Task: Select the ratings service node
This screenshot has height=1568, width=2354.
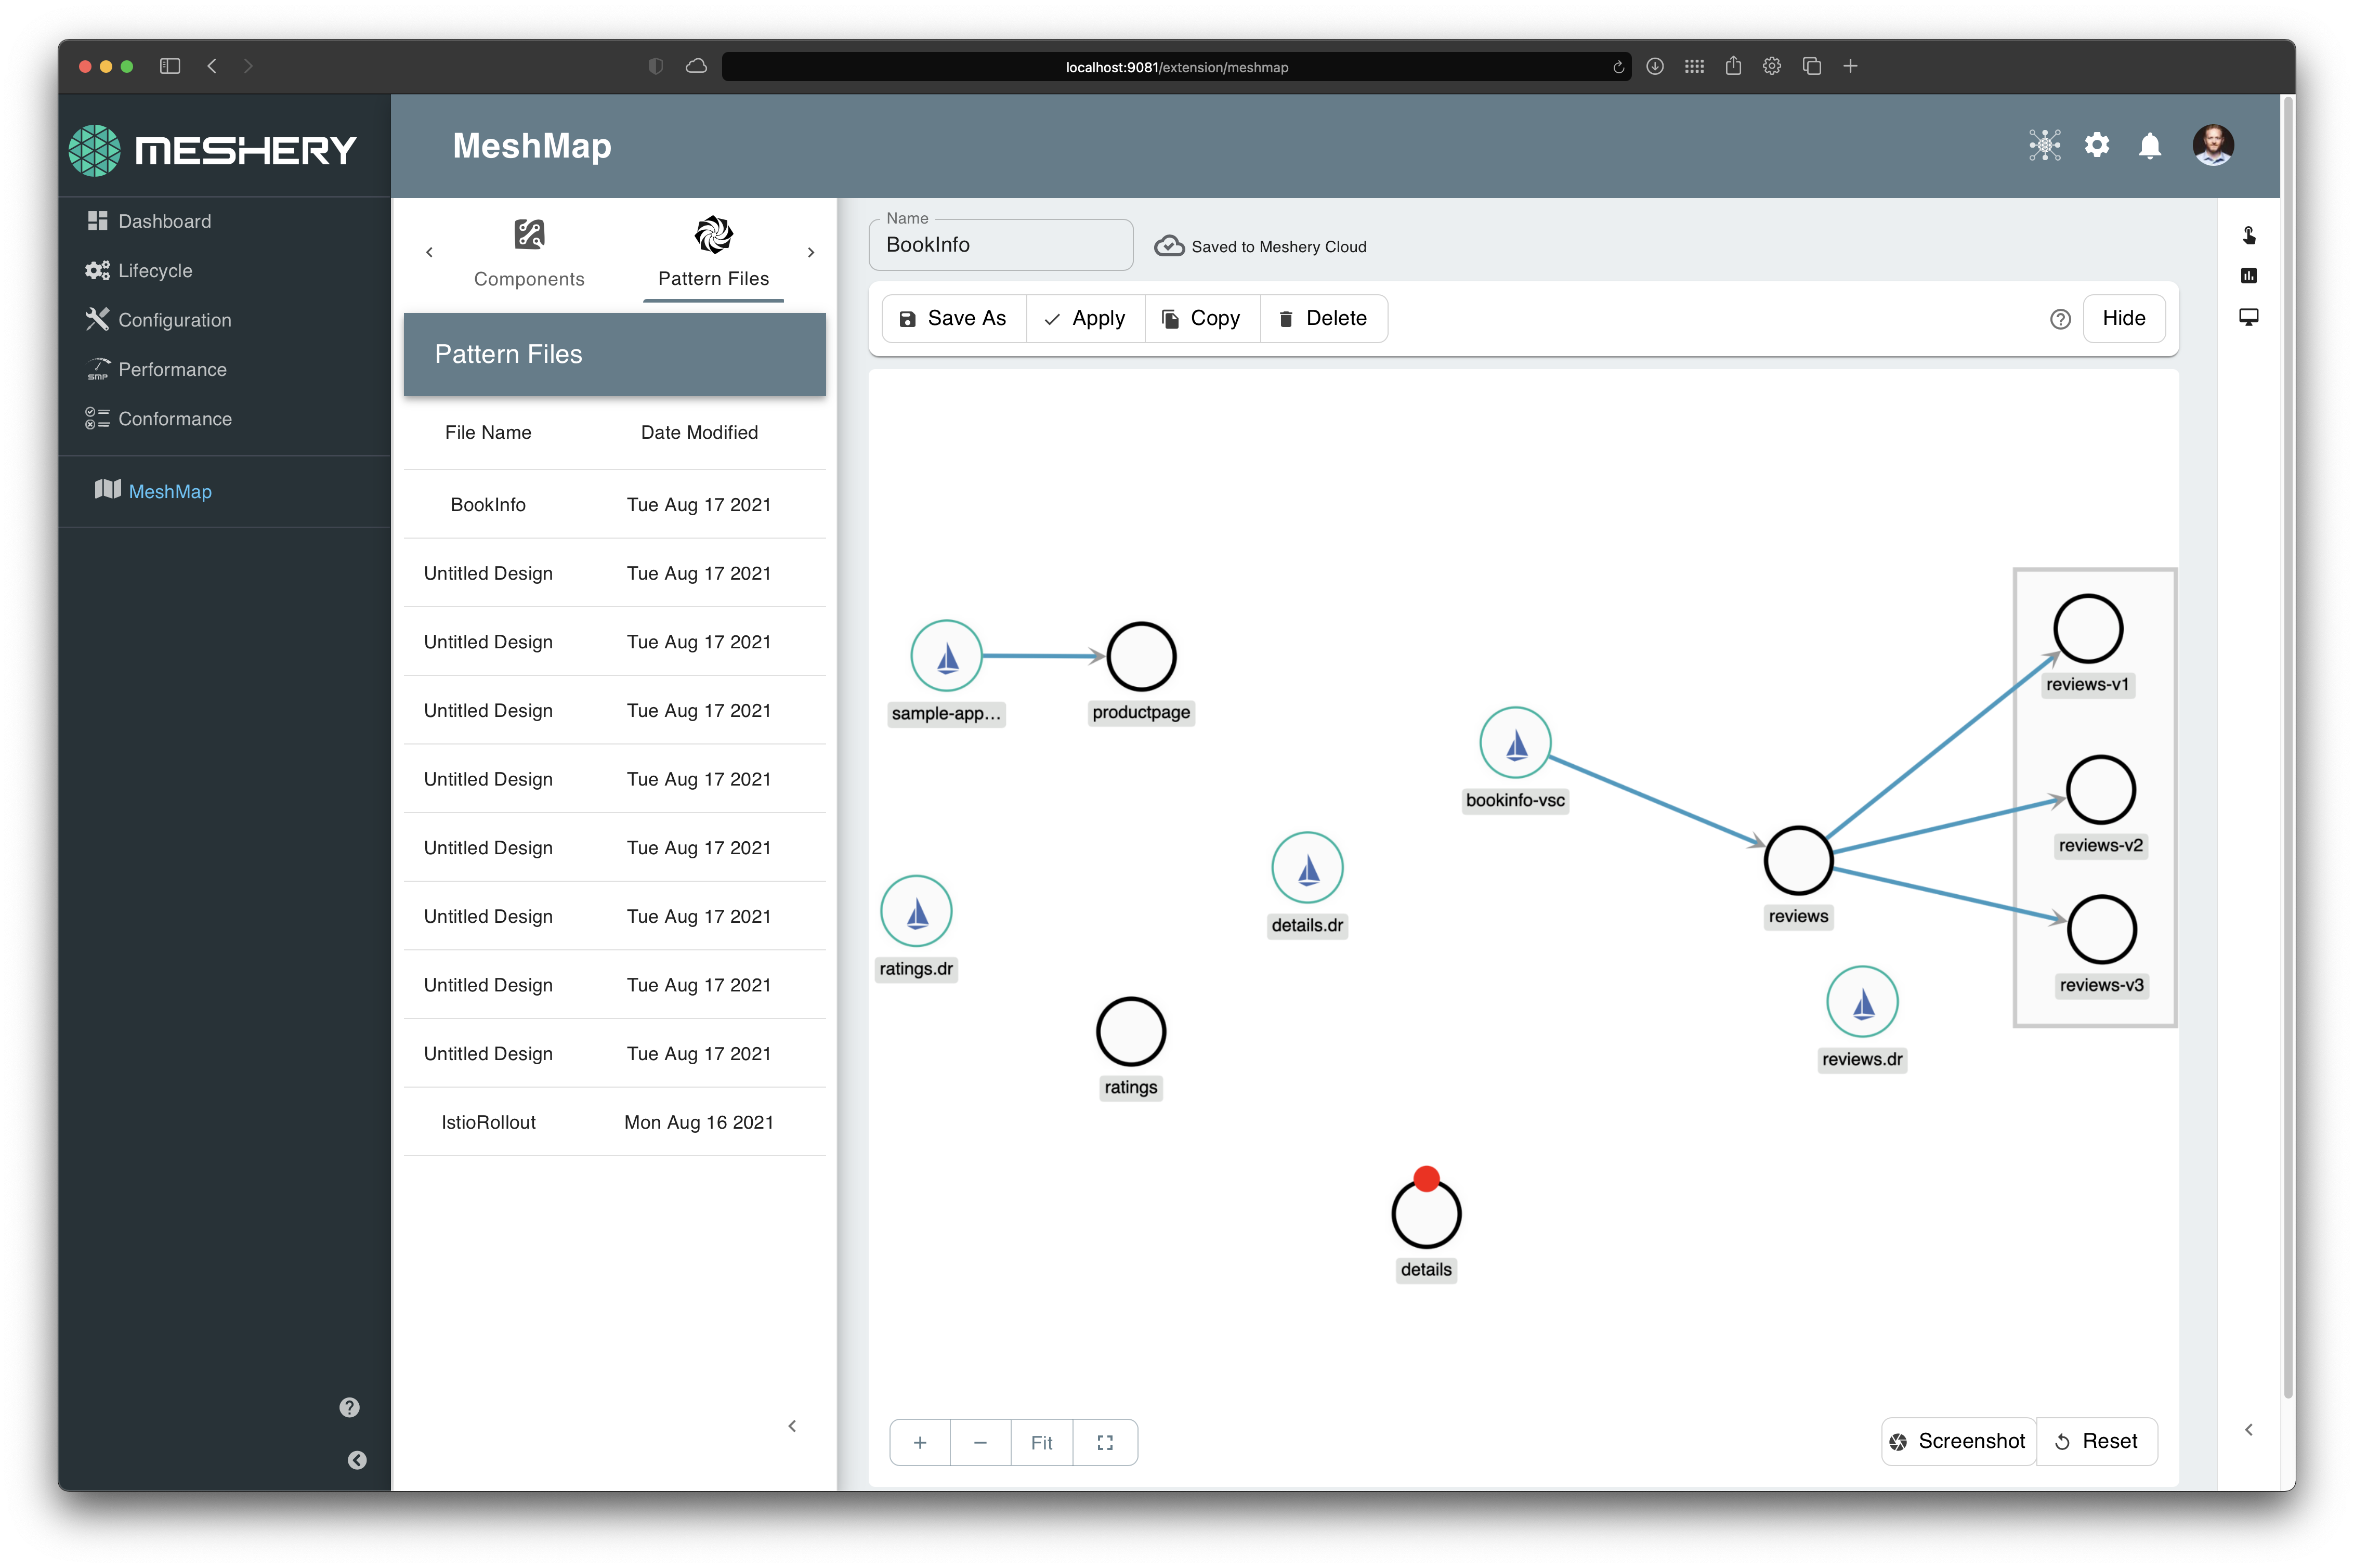Action: pyautogui.click(x=1131, y=1031)
